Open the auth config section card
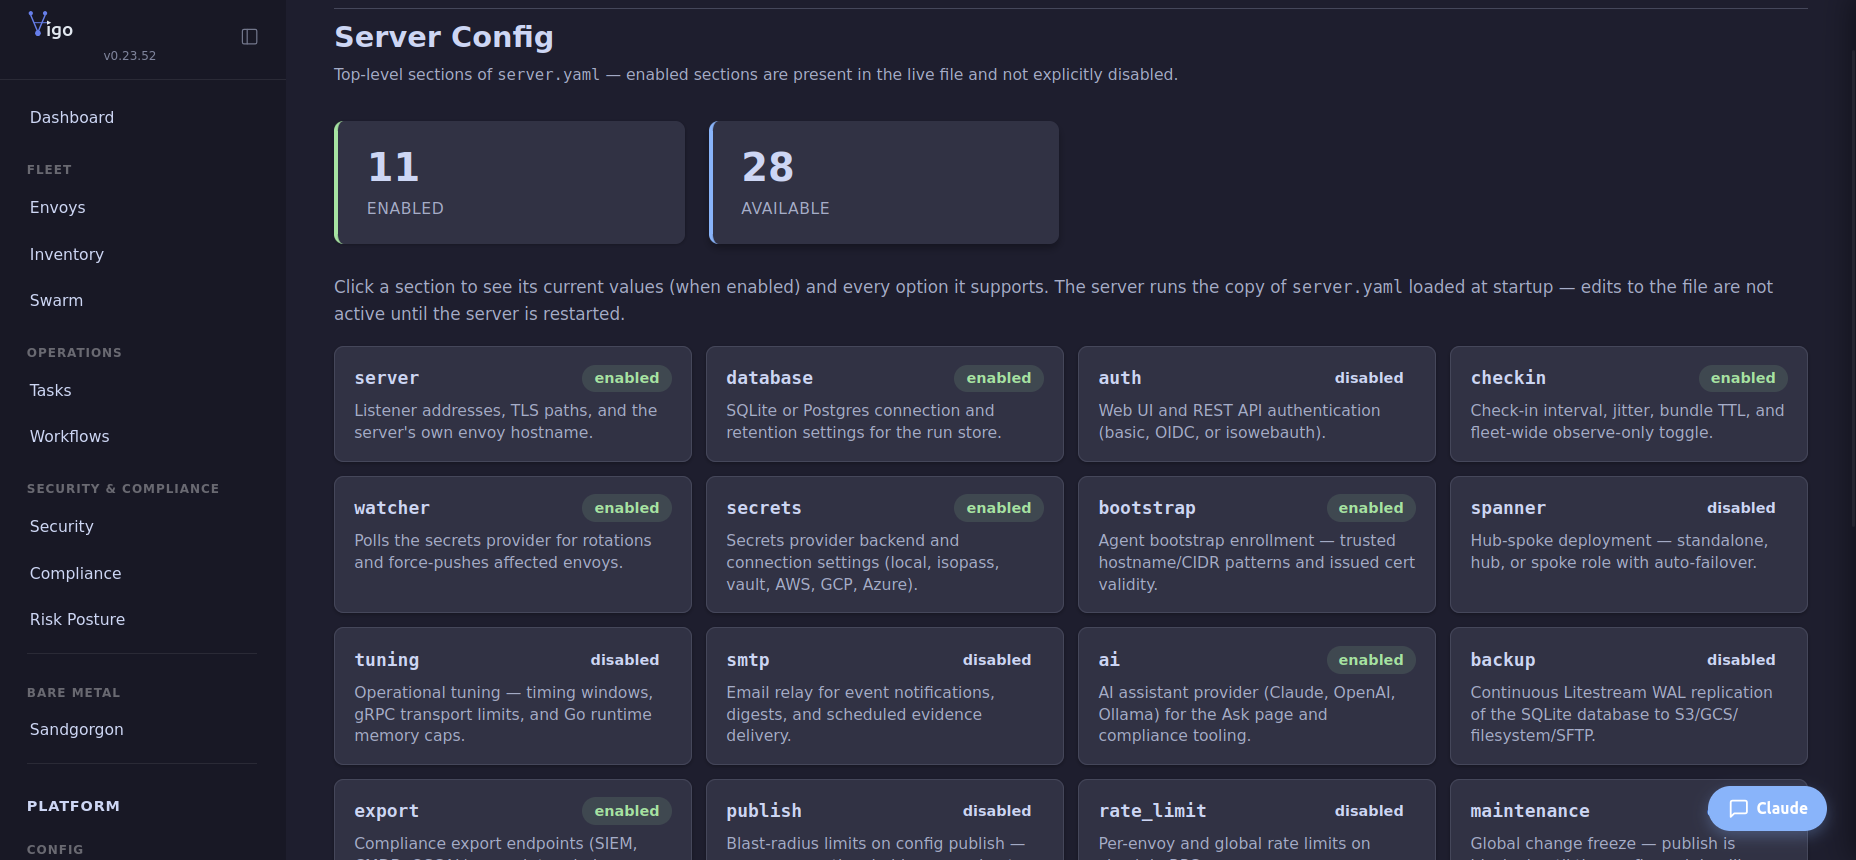1856x860 pixels. [x=1257, y=404]
